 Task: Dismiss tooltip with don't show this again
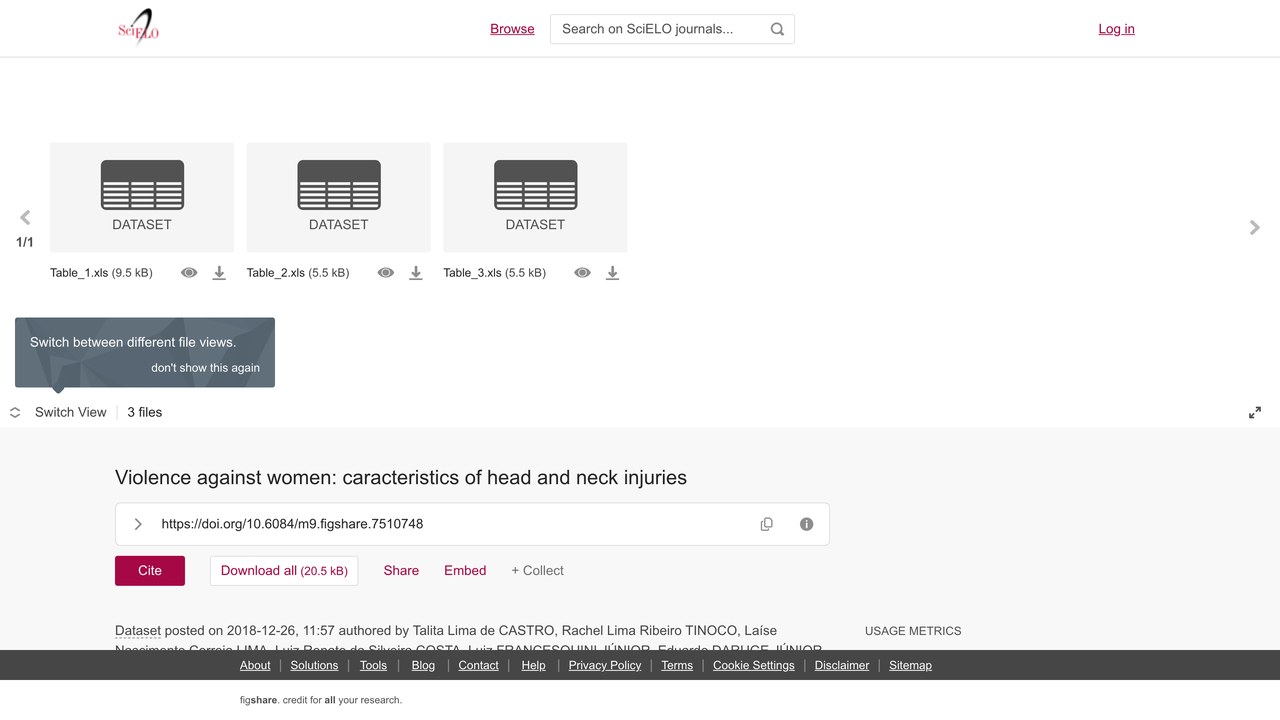(205, 368)
